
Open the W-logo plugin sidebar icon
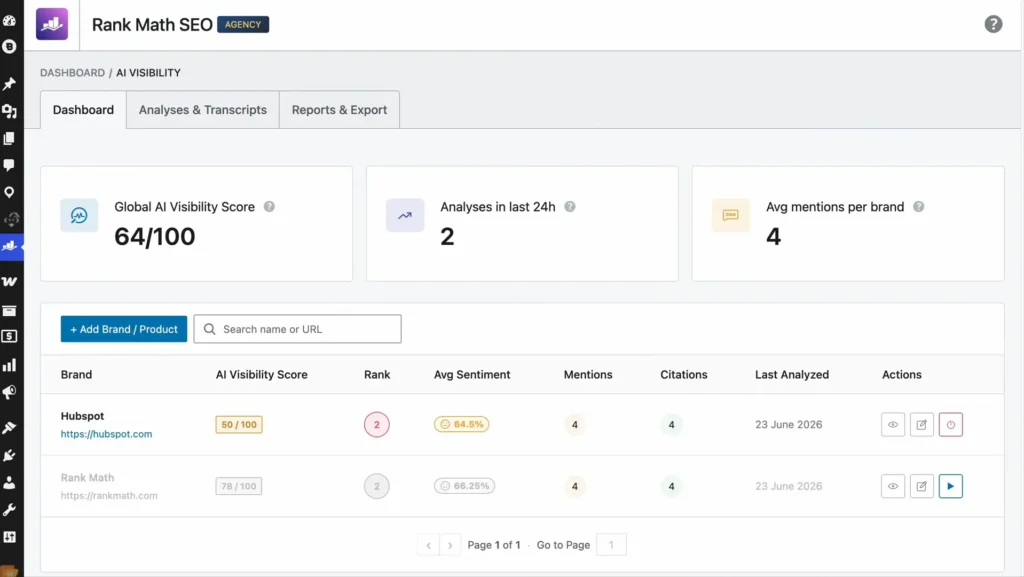coord(9,281)
